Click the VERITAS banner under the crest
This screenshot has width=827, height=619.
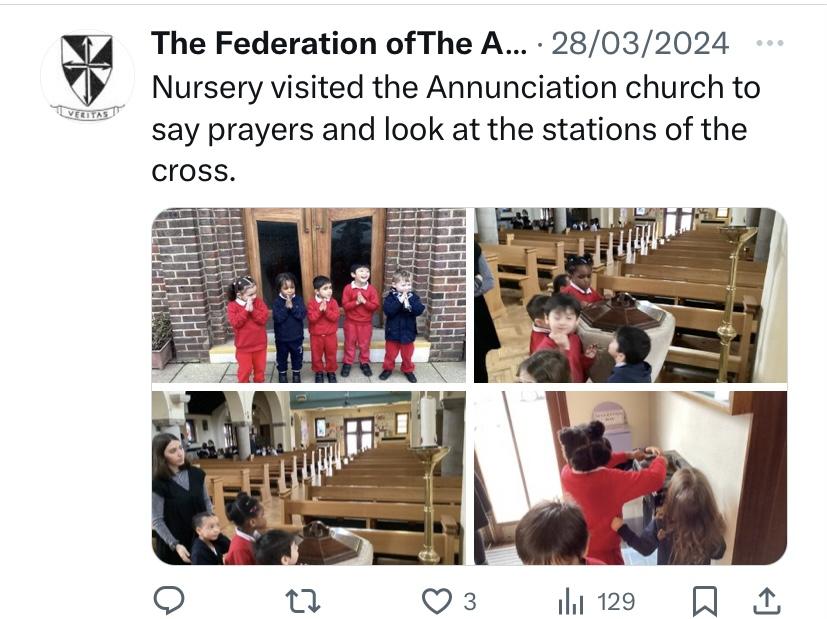[x=86, y=112]
